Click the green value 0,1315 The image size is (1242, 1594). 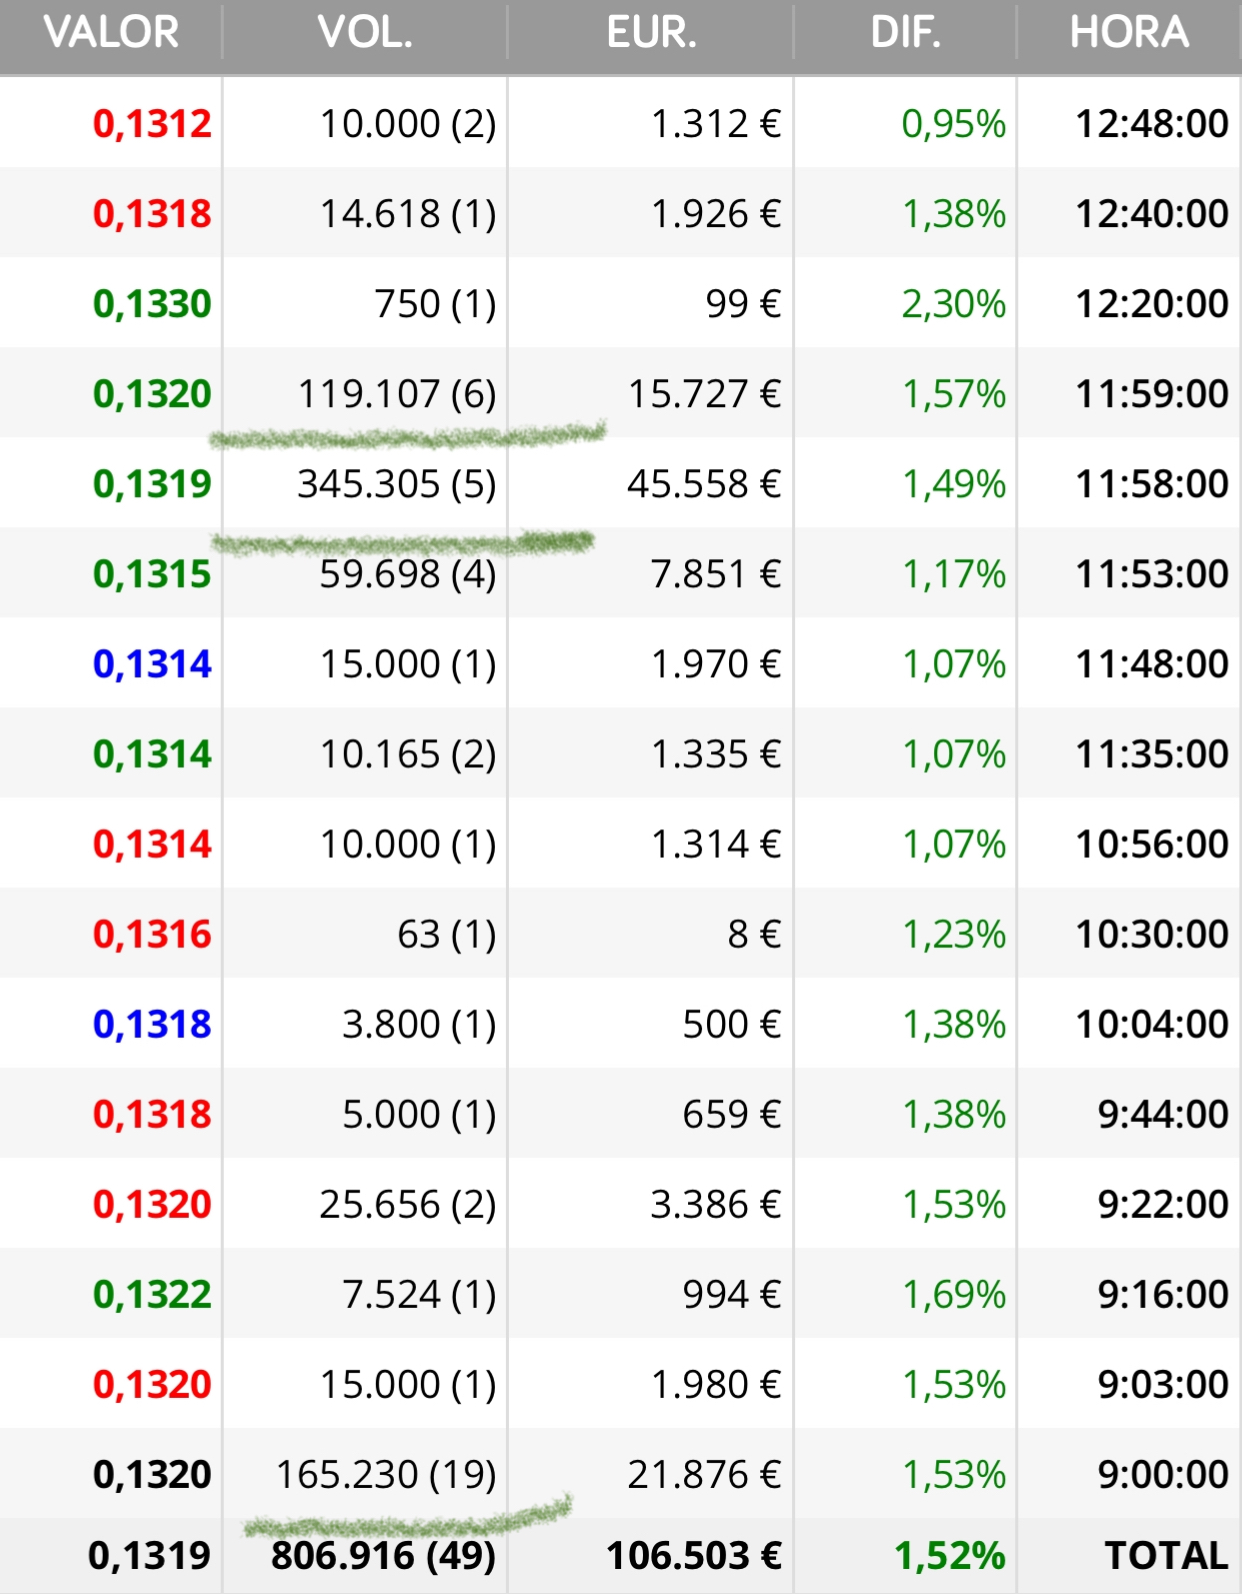coord(152,574)
